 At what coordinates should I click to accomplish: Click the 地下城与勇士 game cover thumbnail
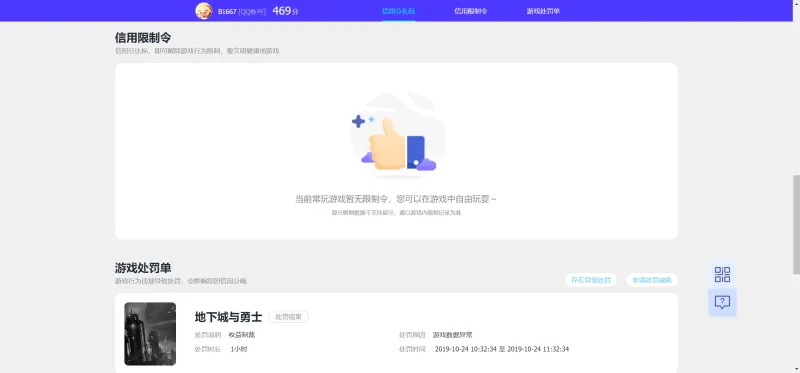(150, 334)
